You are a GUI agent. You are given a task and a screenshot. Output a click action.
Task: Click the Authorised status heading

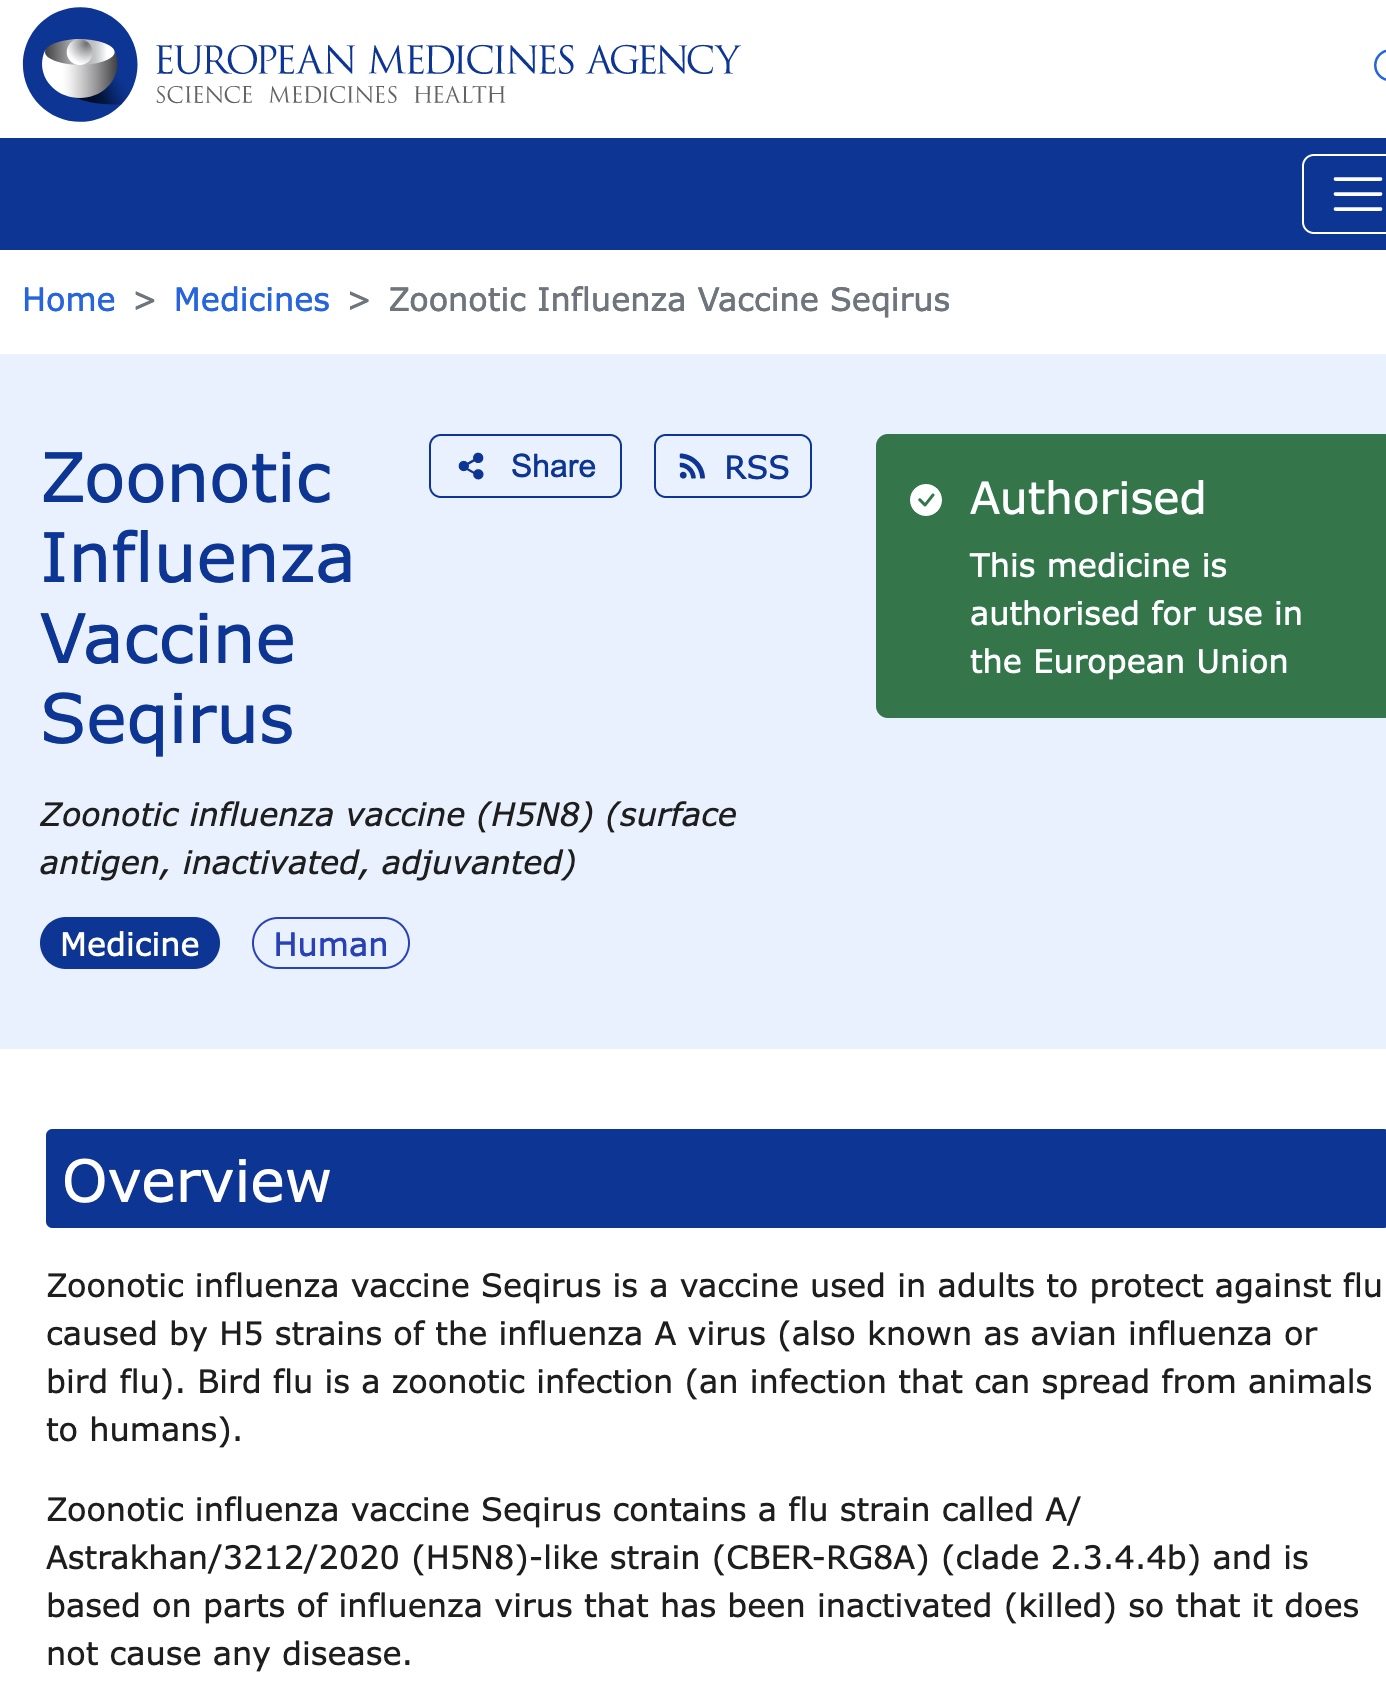1087,498
